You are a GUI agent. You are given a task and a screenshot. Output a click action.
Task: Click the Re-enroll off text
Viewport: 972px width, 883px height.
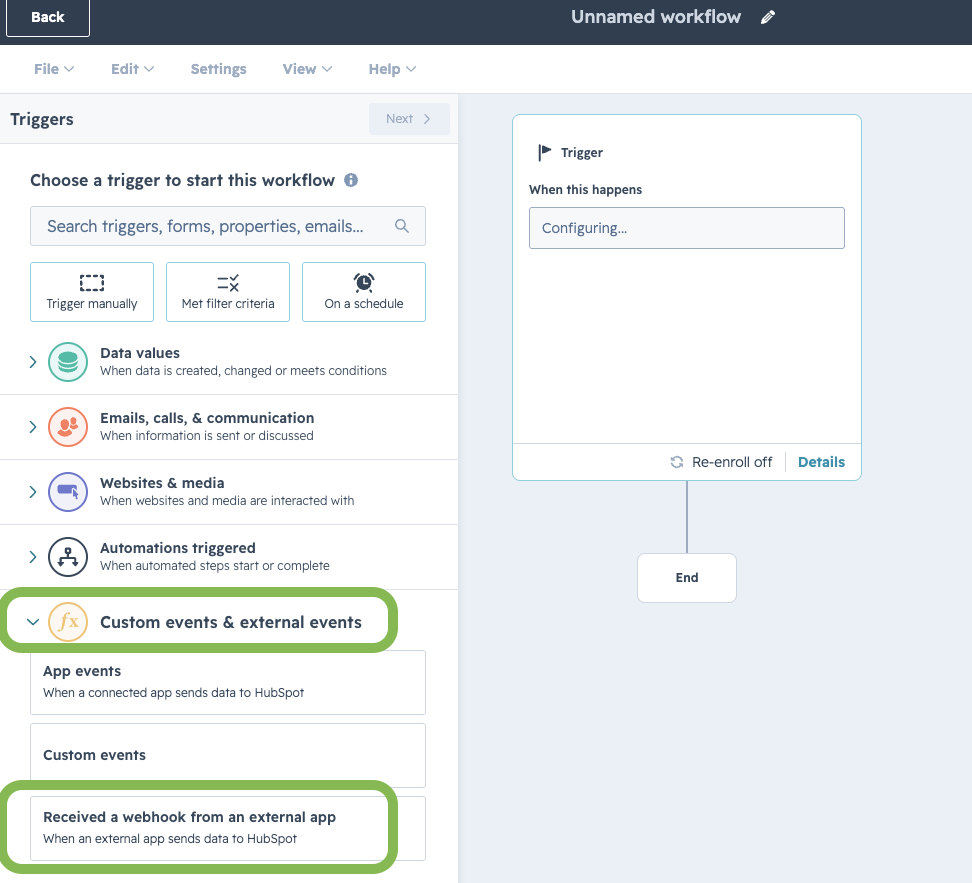732,462
